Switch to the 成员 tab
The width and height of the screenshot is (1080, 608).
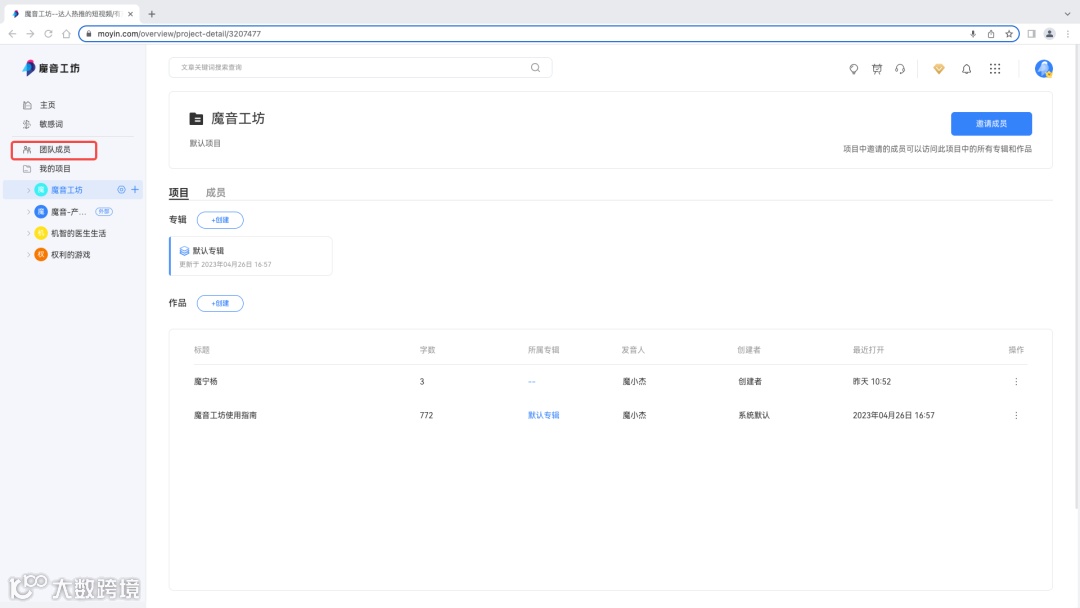[216, 193]
